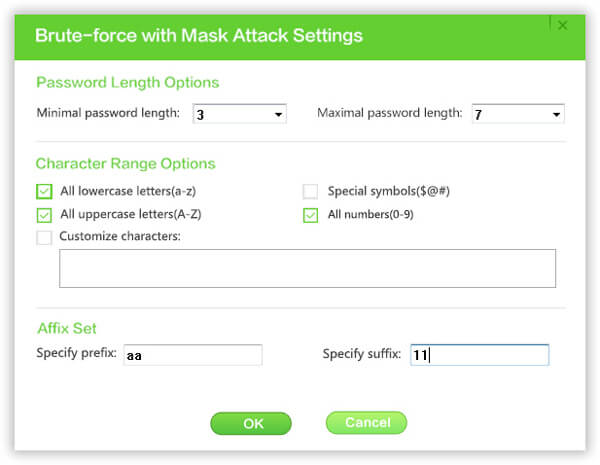Click the Special symbols($@#) label
The width and height of the screenshot is (600, 465).
pos(389,191)
